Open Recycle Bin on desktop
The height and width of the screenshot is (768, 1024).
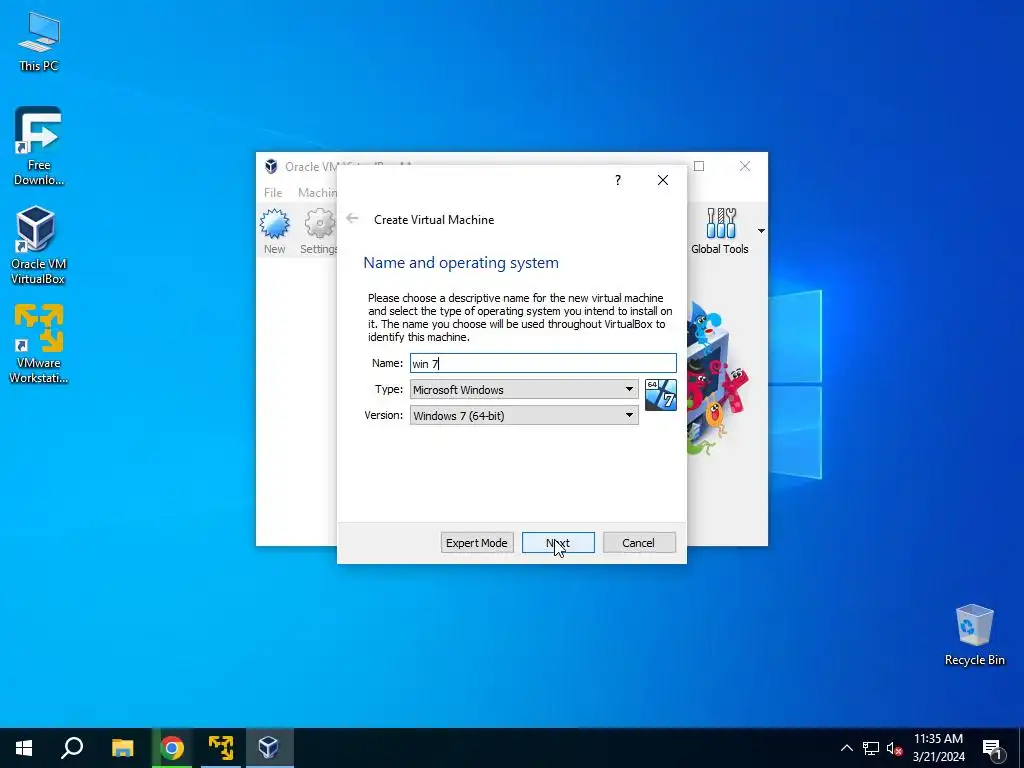(x=974, y=635)
